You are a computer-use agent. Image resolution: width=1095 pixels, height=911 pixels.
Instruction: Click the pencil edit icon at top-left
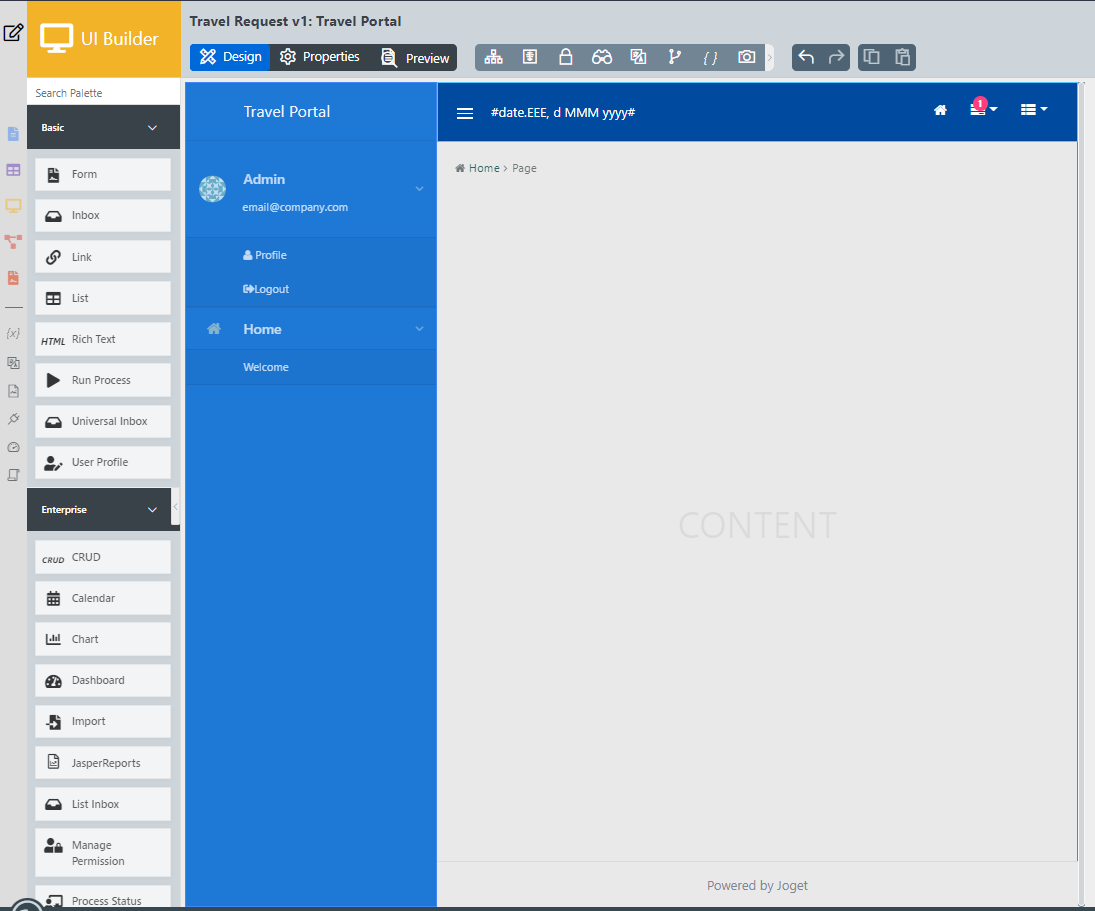tap(13, 33)
